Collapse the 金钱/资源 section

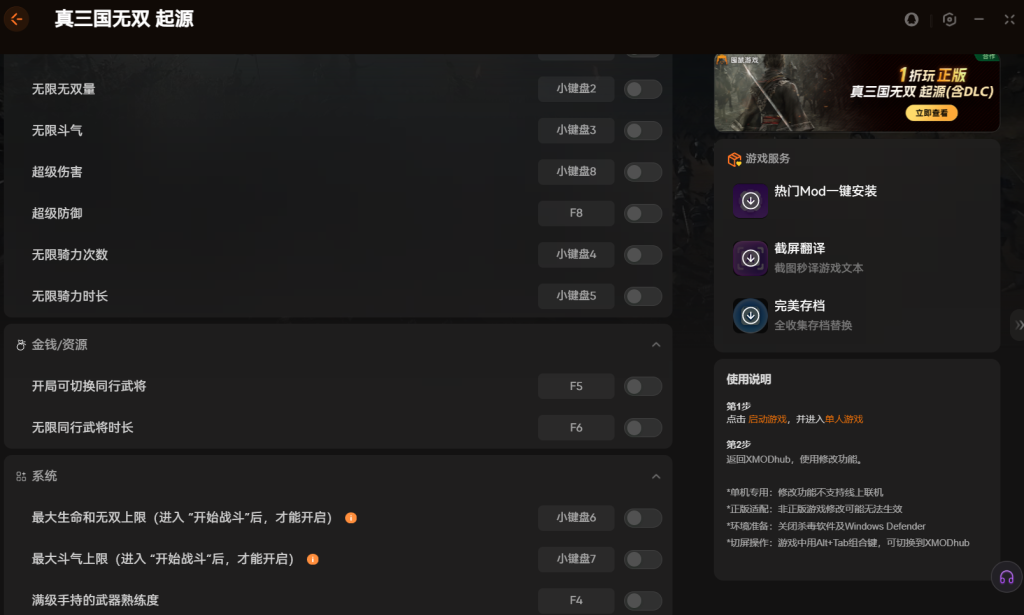tap(656, 345)
